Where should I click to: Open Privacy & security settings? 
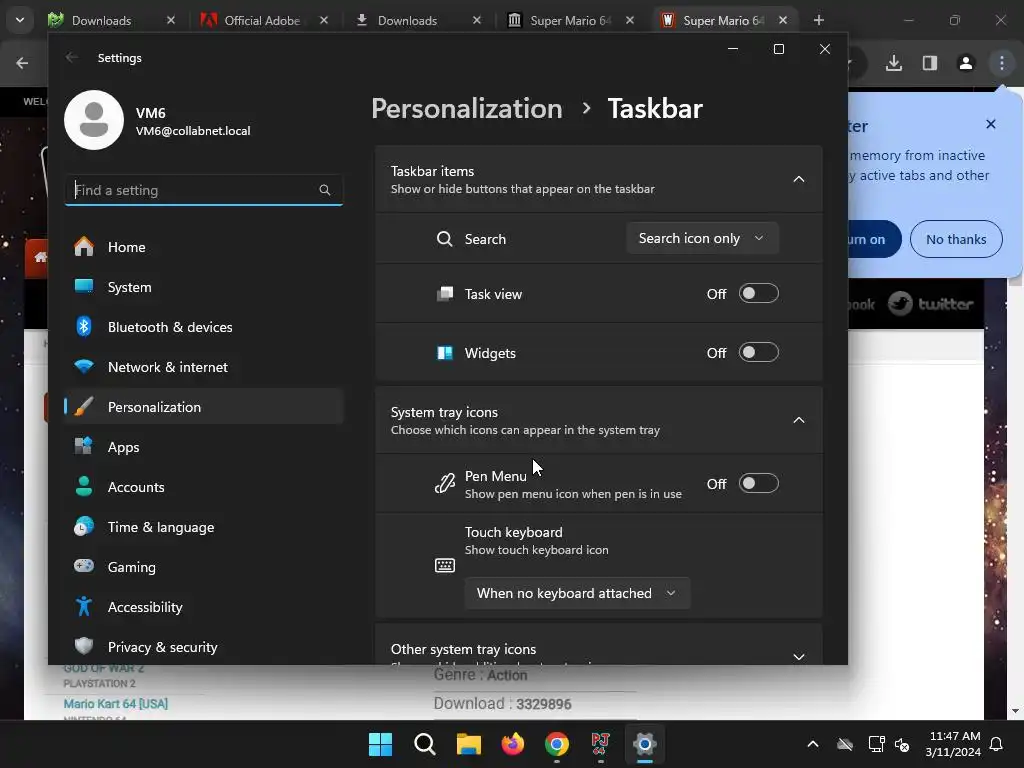click(x=203, y=647)
